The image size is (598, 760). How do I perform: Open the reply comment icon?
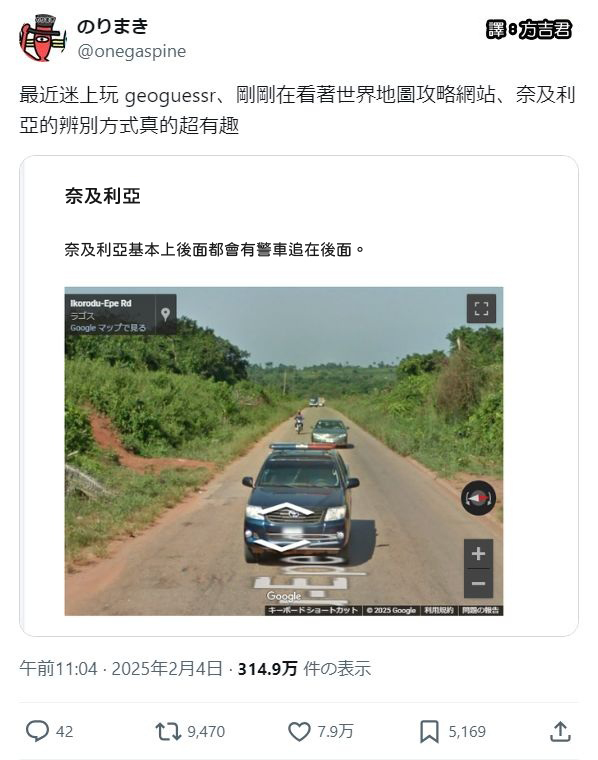(37, 731)
